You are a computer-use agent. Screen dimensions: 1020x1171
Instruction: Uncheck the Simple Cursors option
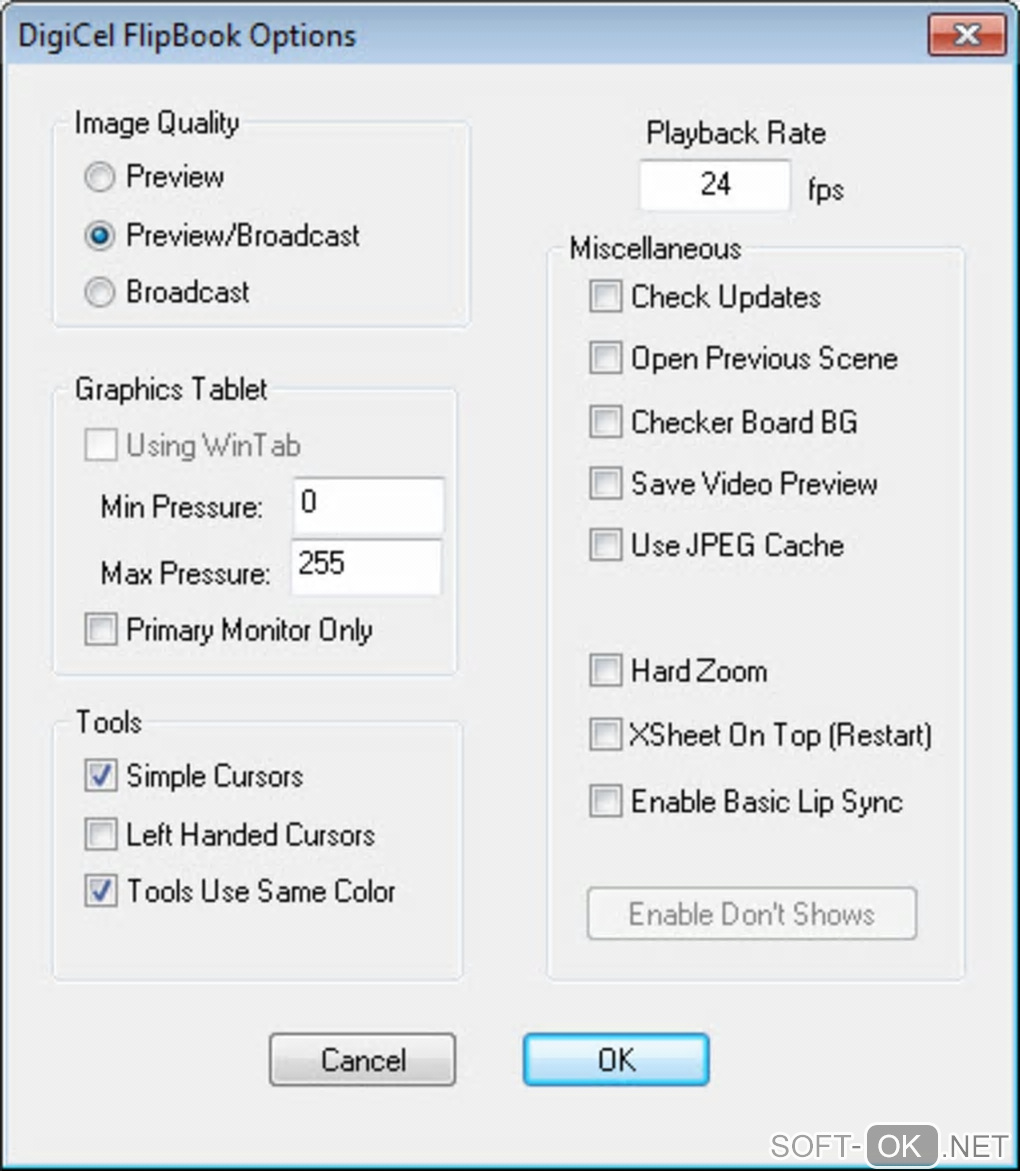(x=101, y=777)
